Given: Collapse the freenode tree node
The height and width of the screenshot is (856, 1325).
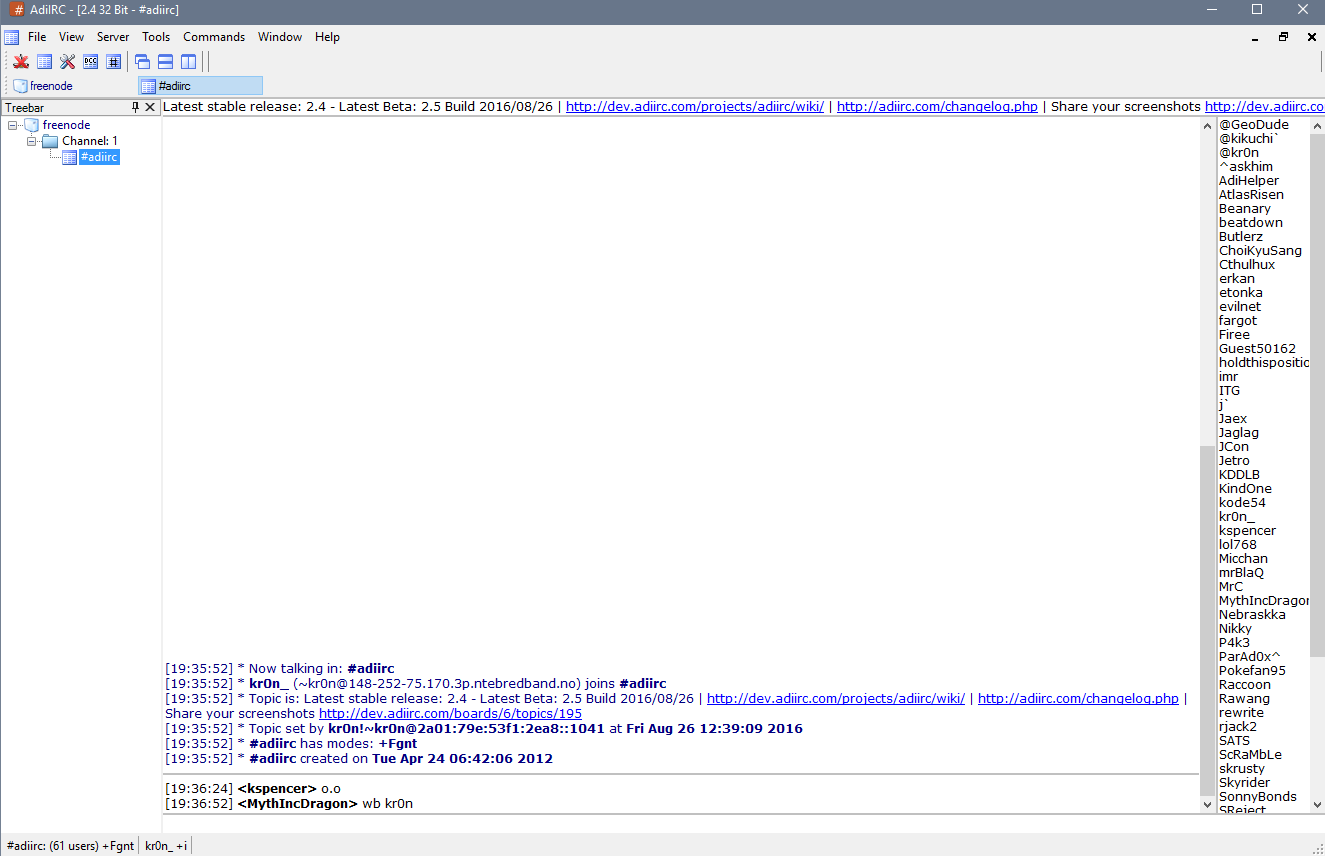Looking at the screenshot, I should [x=13, y=125].
